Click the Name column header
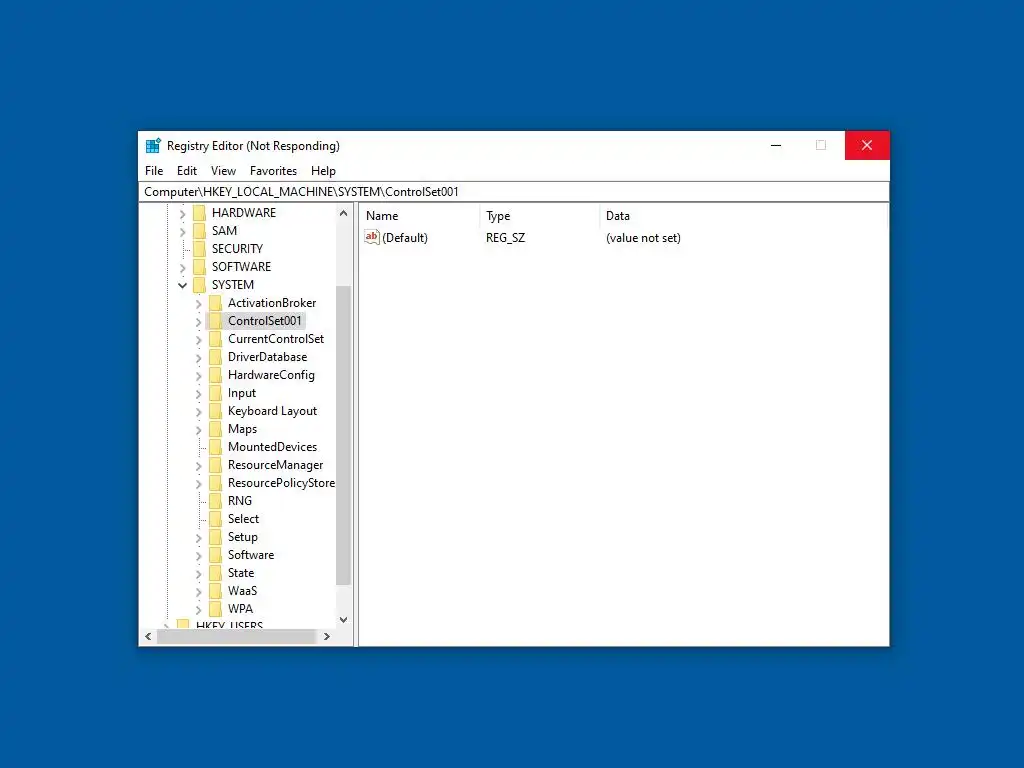Screen dimensions: 1024x768 point(419,216)
